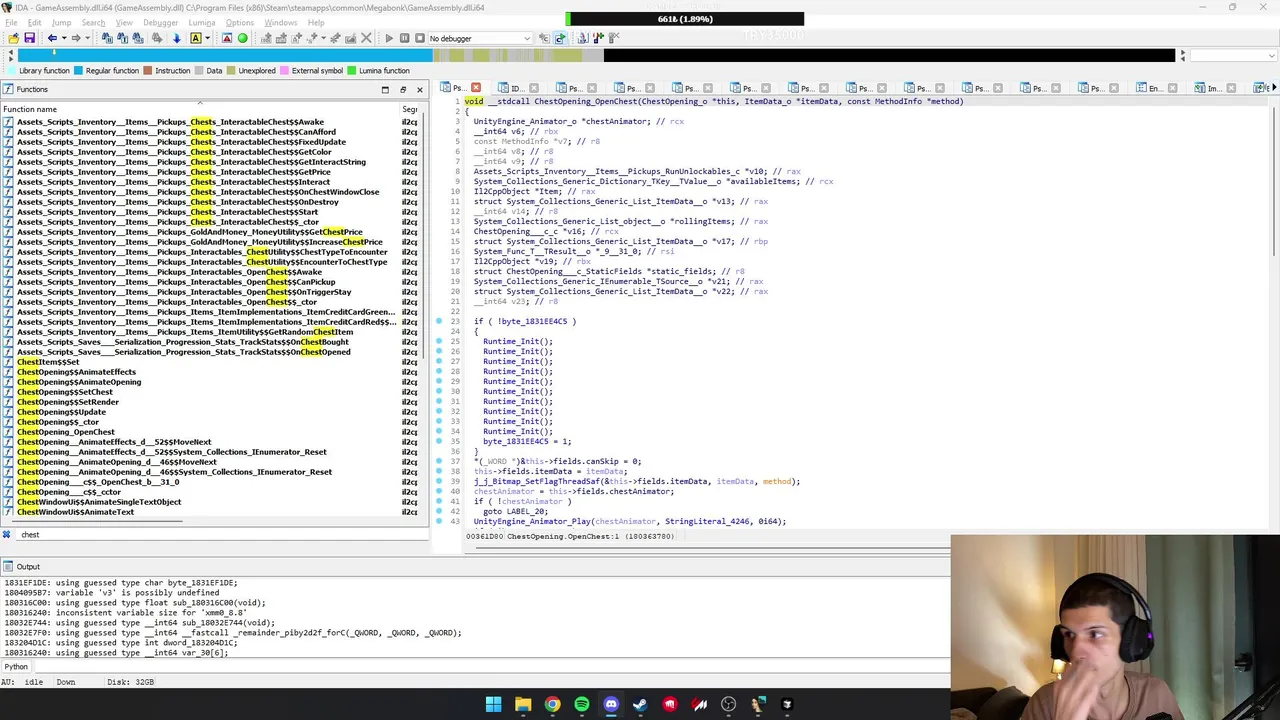Click the open file folder toolbar icon

click(13, 38)
